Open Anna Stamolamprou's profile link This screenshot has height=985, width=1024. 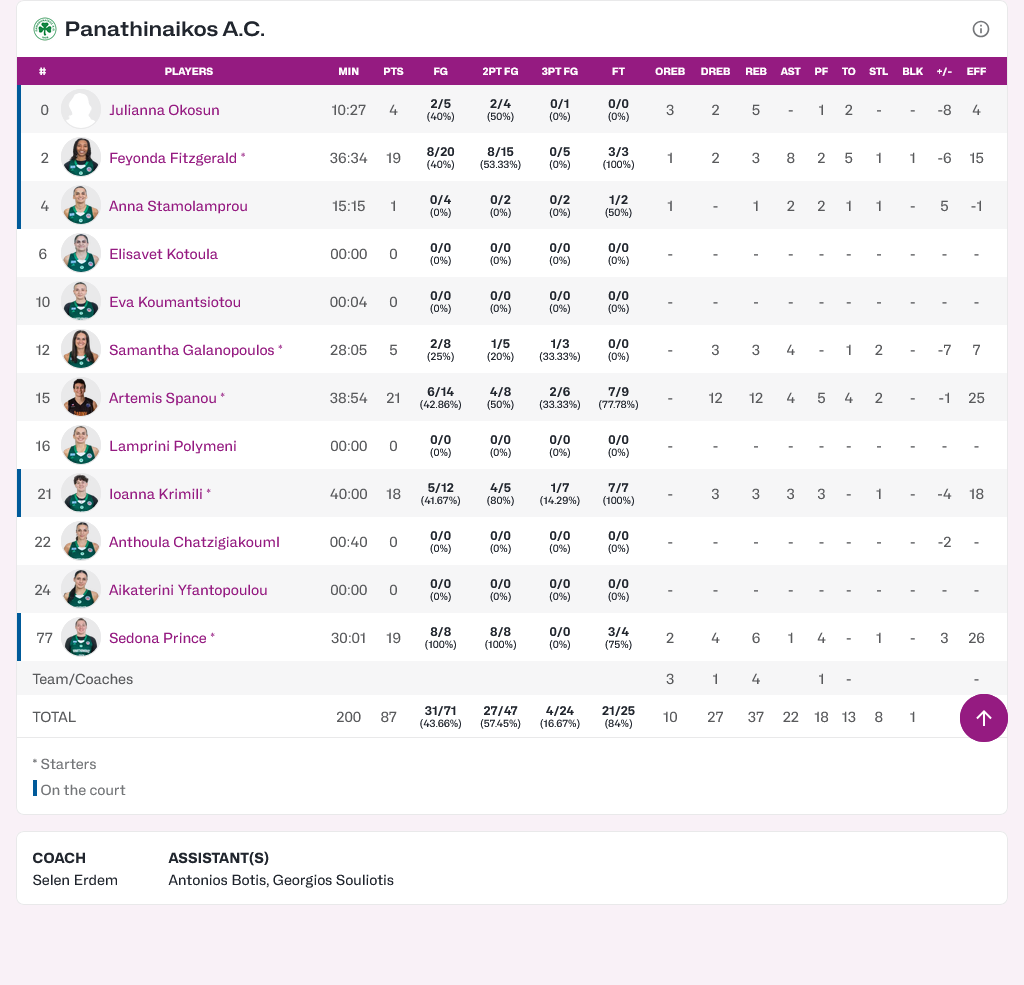click(178, 206)
